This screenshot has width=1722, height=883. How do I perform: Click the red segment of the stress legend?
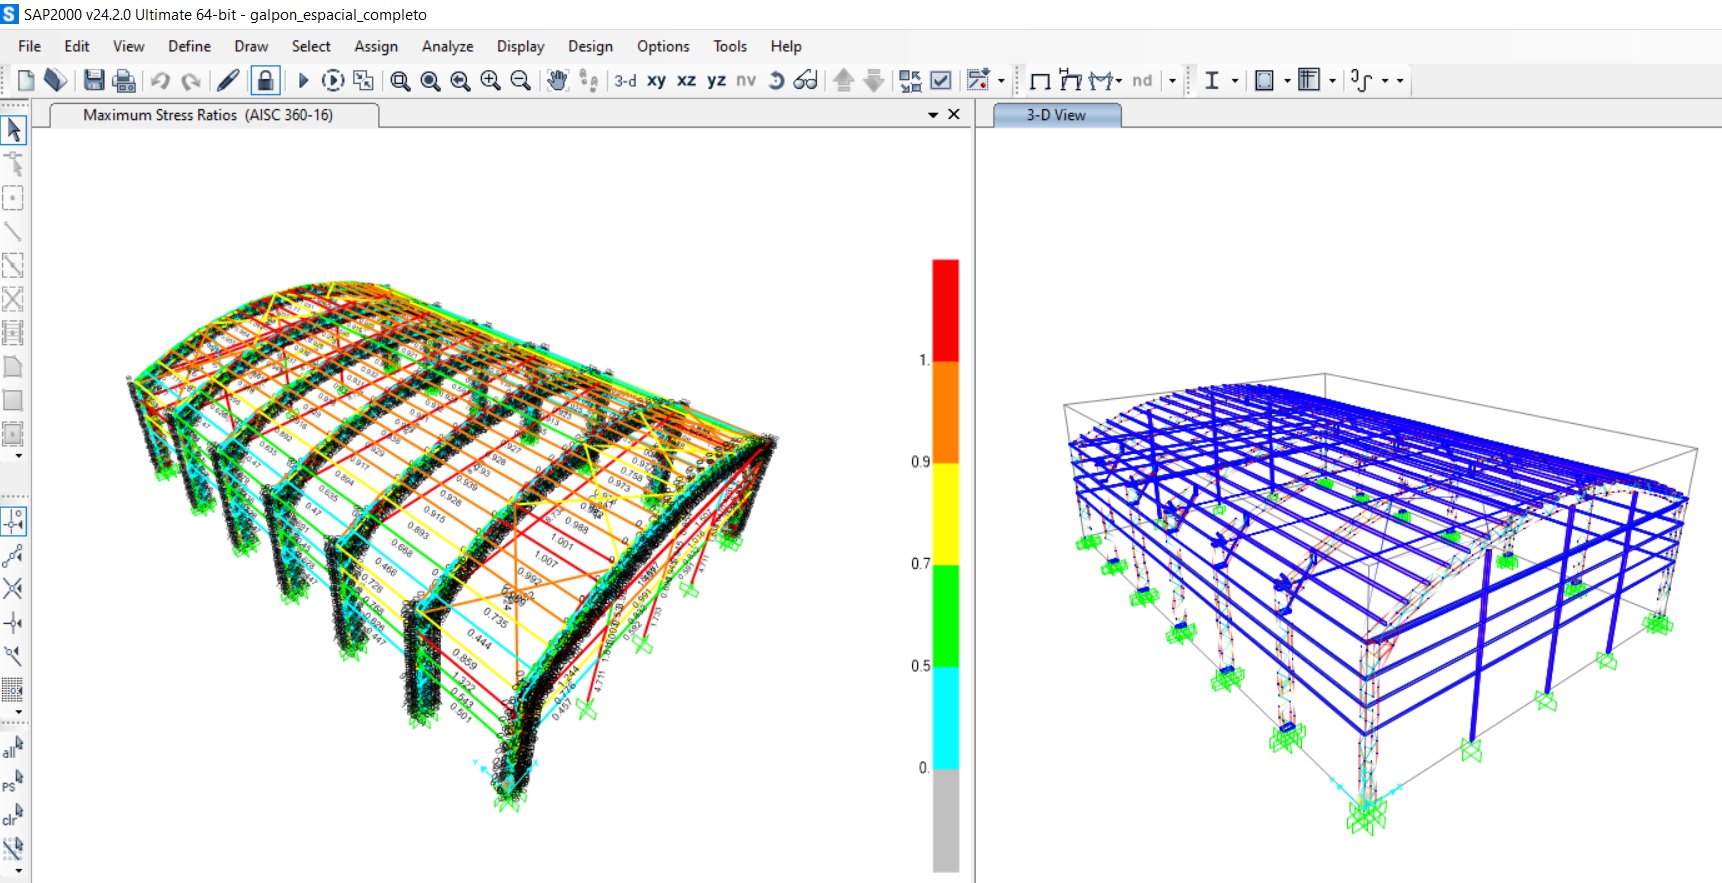click(x=945, y=310)
